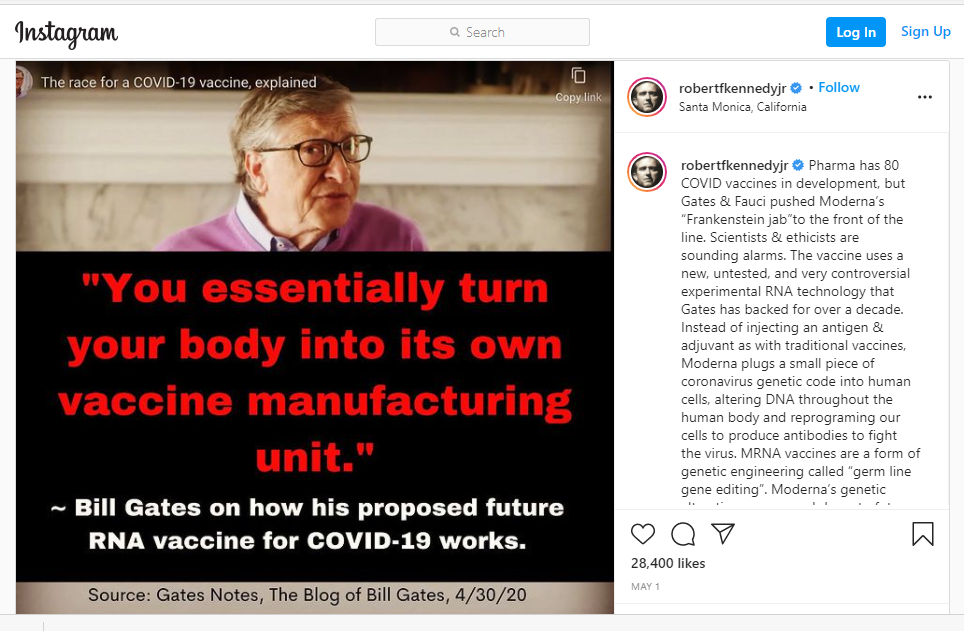Save the post with the bookmark icon
This screenshot has width=964, height=631.
click(922, 534)
